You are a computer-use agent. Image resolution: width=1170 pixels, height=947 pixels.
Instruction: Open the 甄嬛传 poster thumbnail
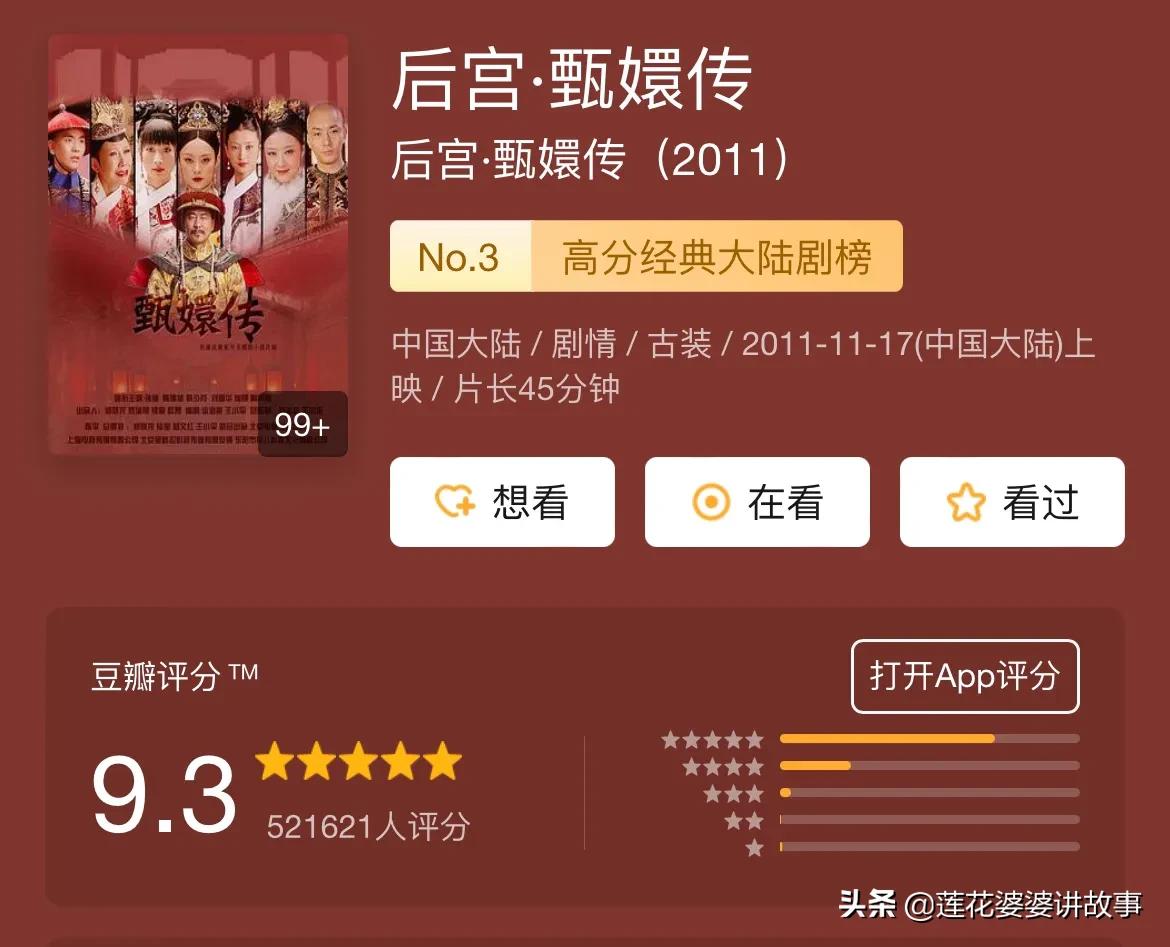[x=198, y=245]
